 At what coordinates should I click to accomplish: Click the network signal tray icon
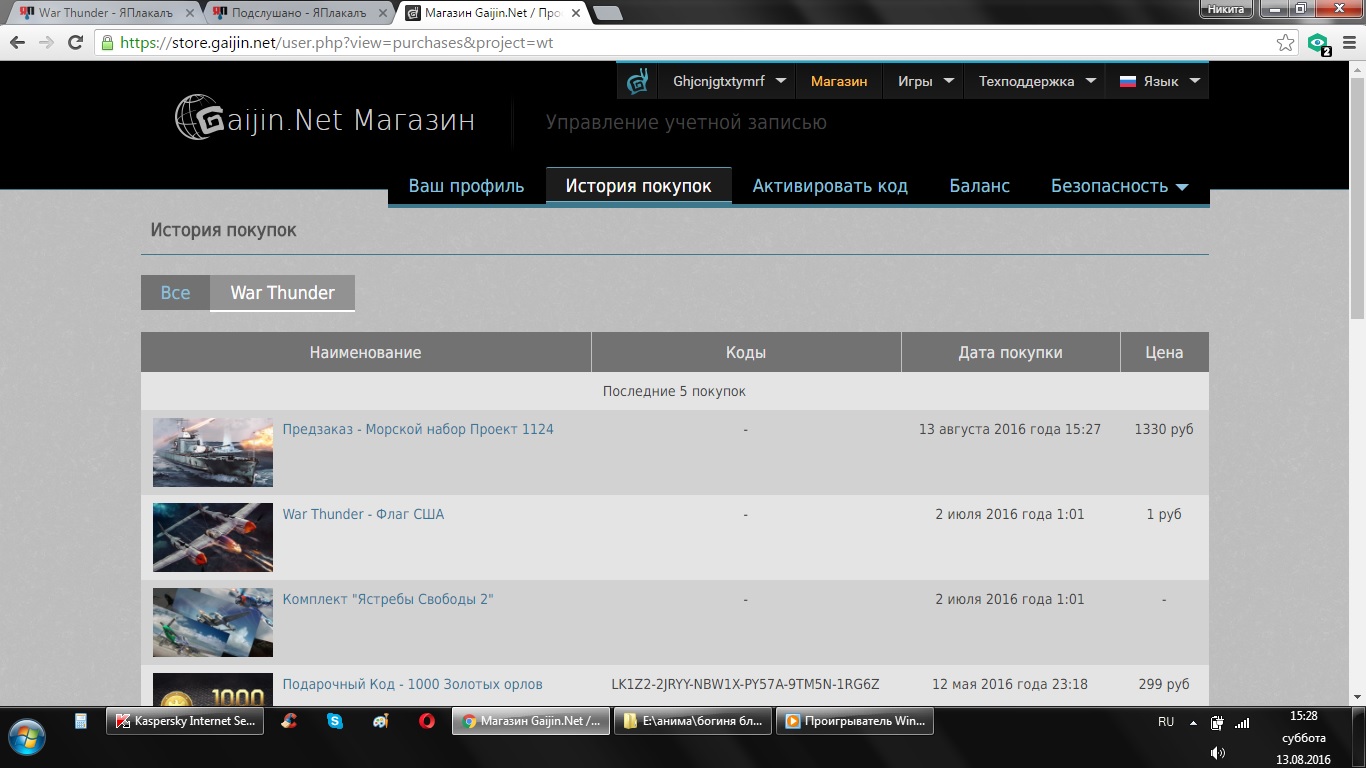click(x=1242, y=722)
